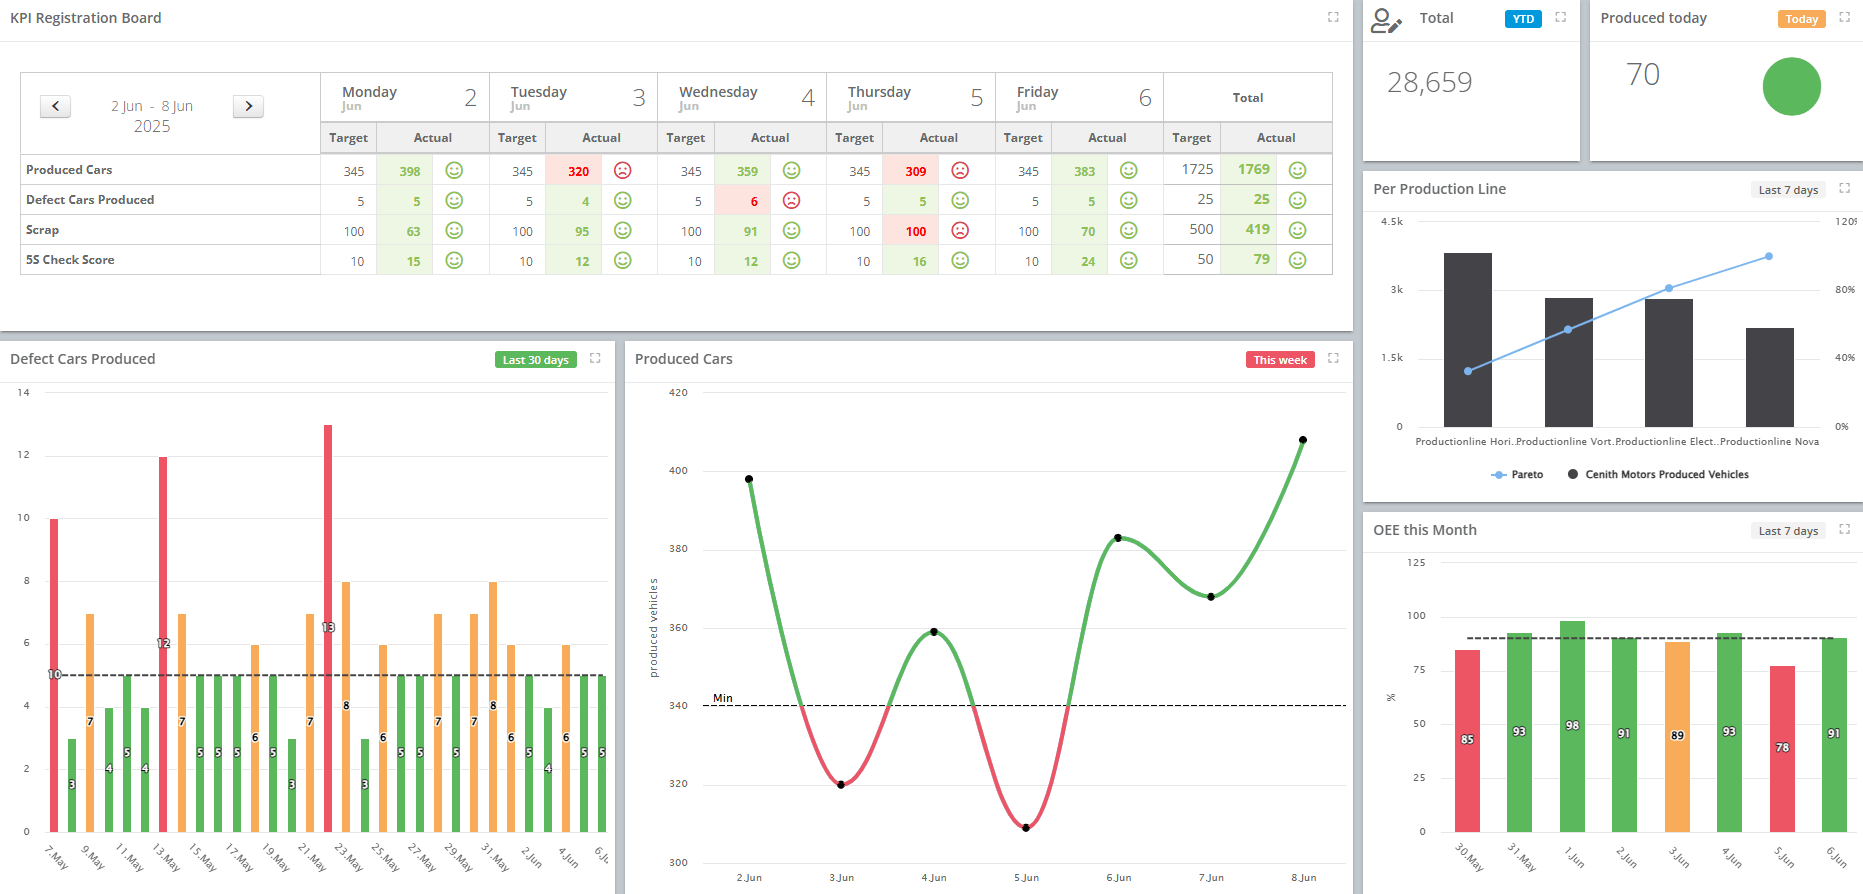Click Tuesday Produced Cars sad face icon
This screenshot has height=894, width=1863.
point(622,170)
